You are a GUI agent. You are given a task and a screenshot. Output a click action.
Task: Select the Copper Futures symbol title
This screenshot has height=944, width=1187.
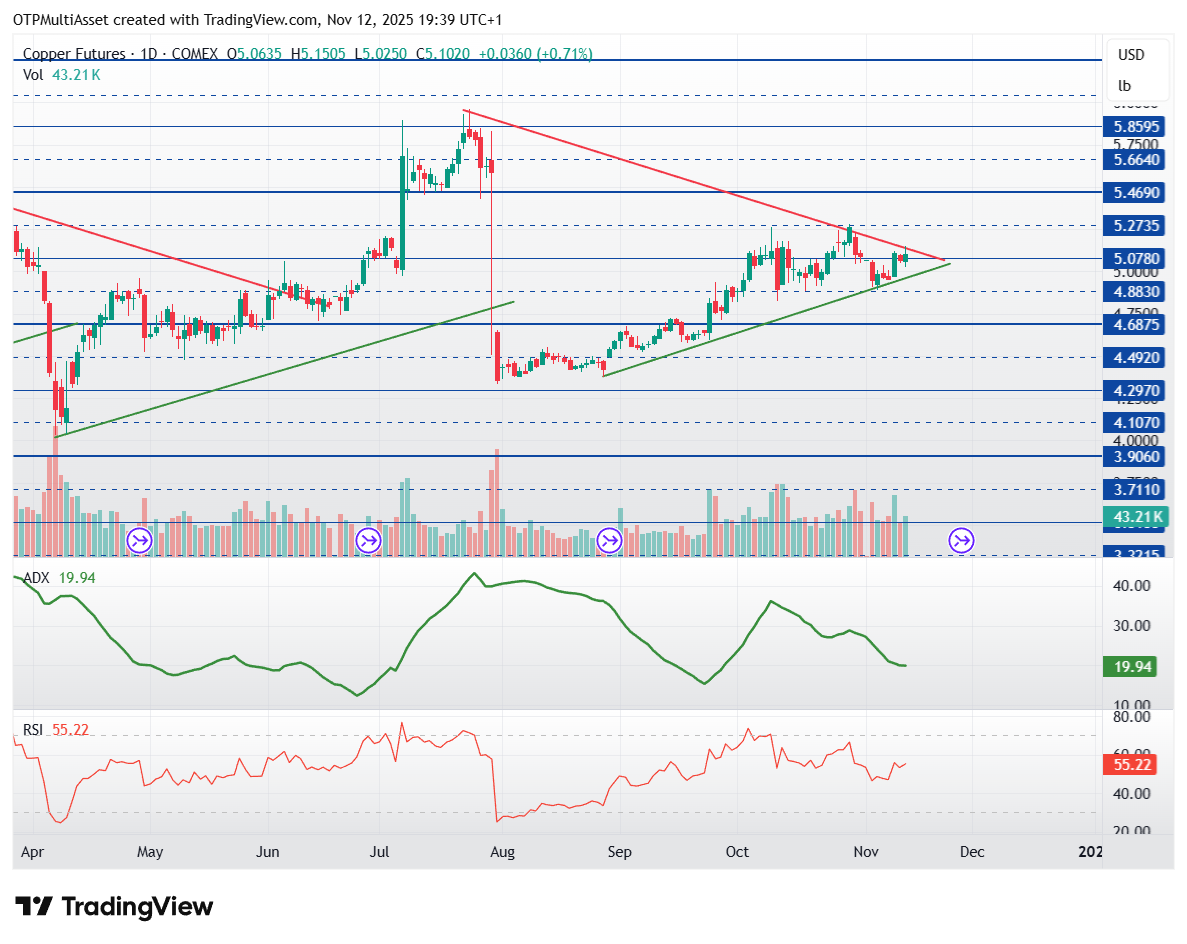(x=74, y=54)
